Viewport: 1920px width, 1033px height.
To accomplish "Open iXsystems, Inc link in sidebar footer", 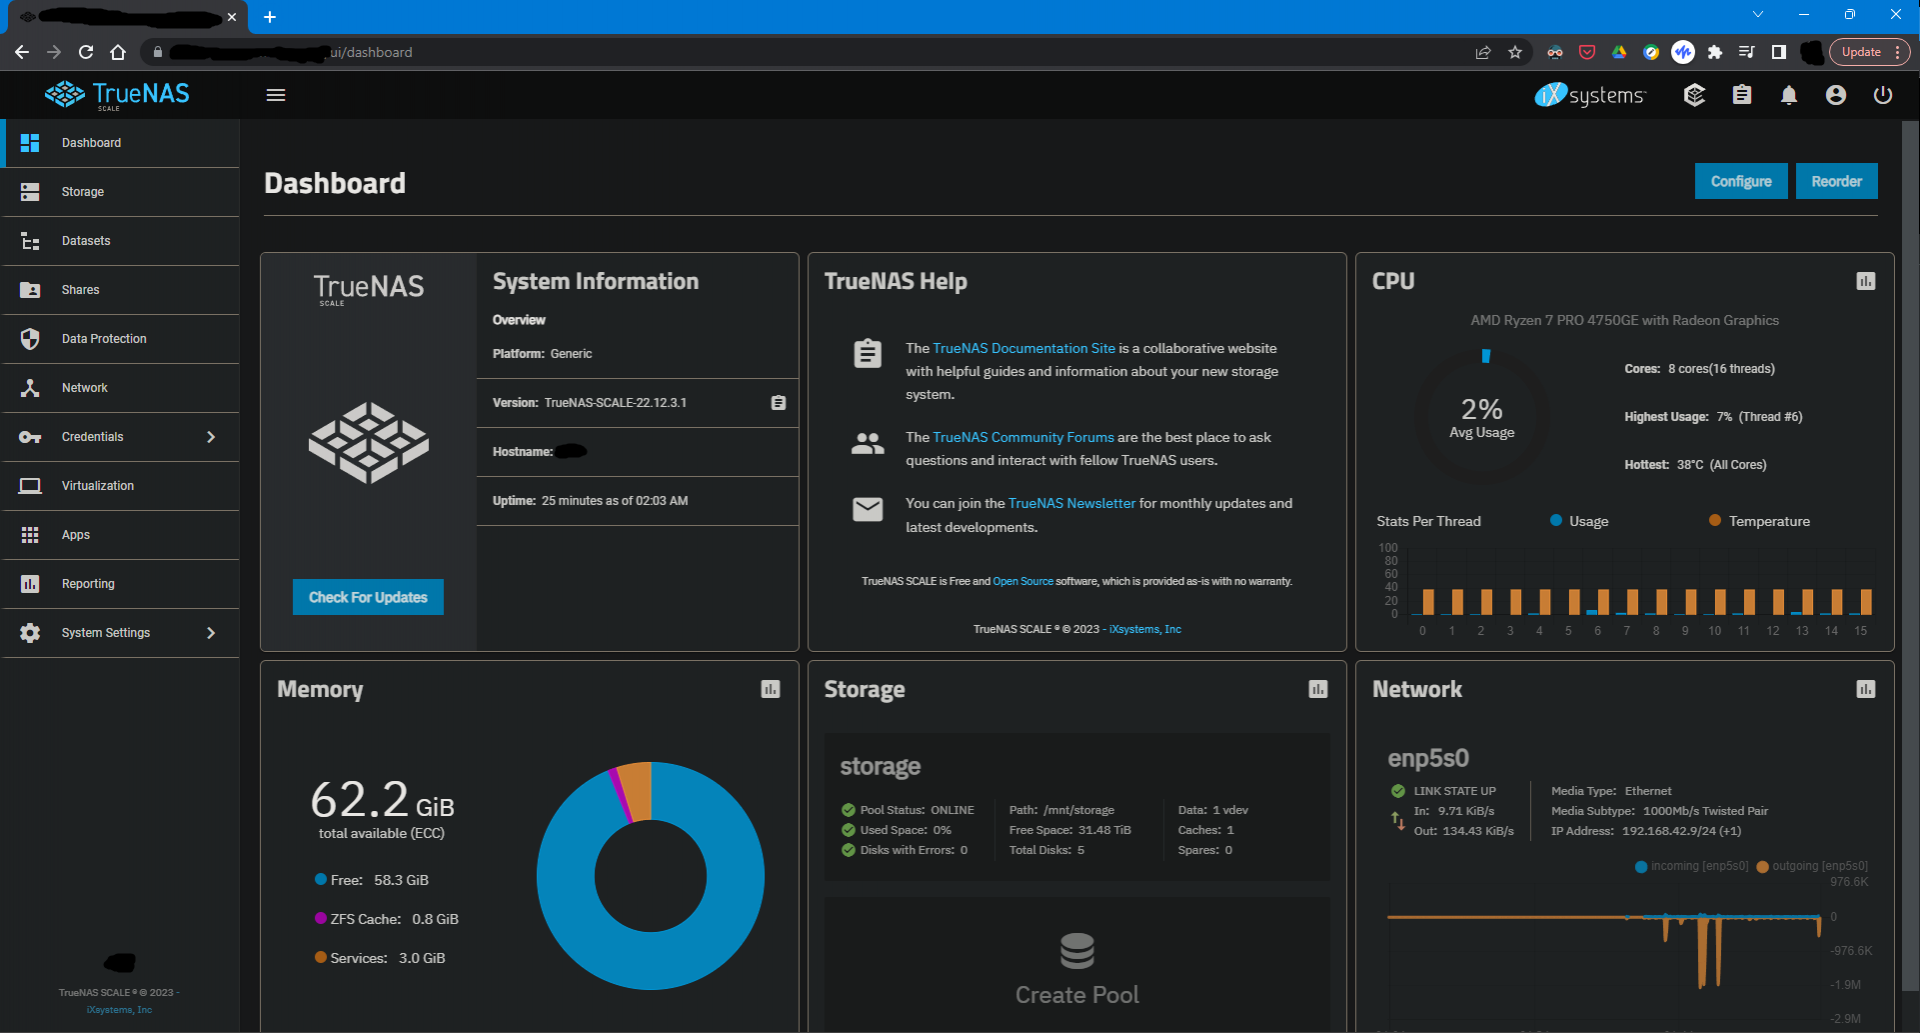I will click(119, 1010).
